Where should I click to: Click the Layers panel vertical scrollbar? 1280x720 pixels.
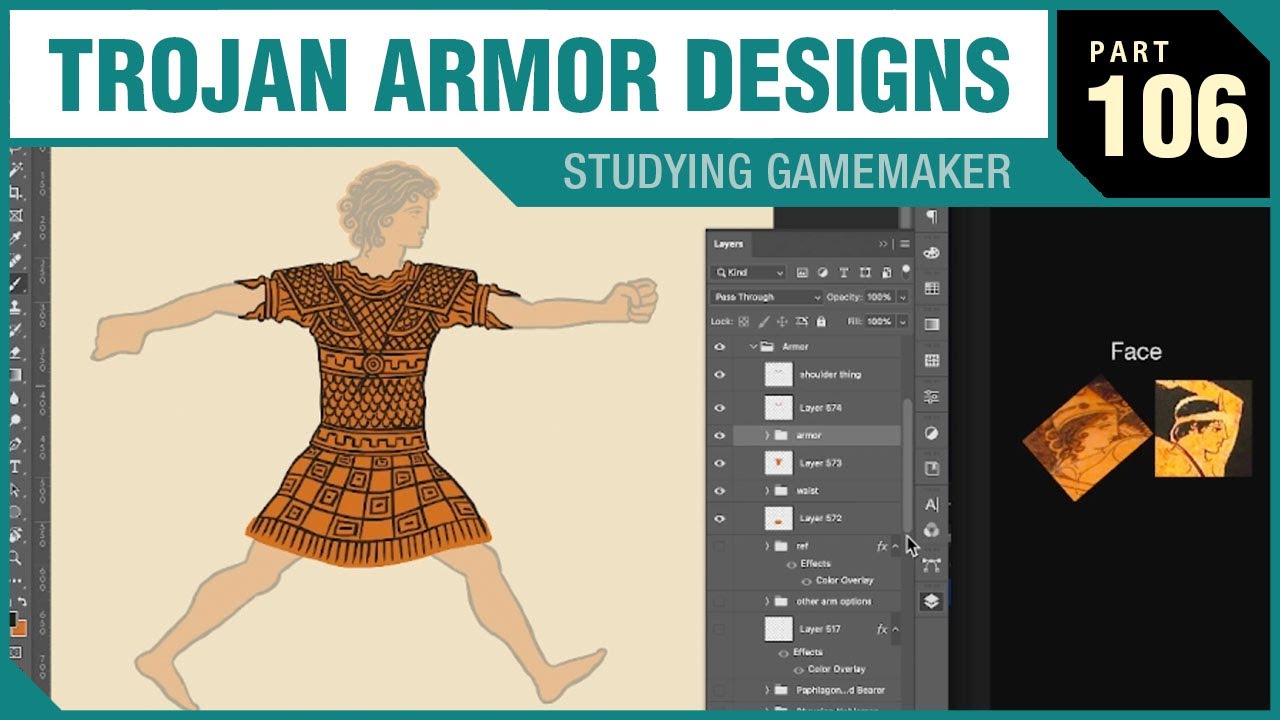(x=908, y=465)
